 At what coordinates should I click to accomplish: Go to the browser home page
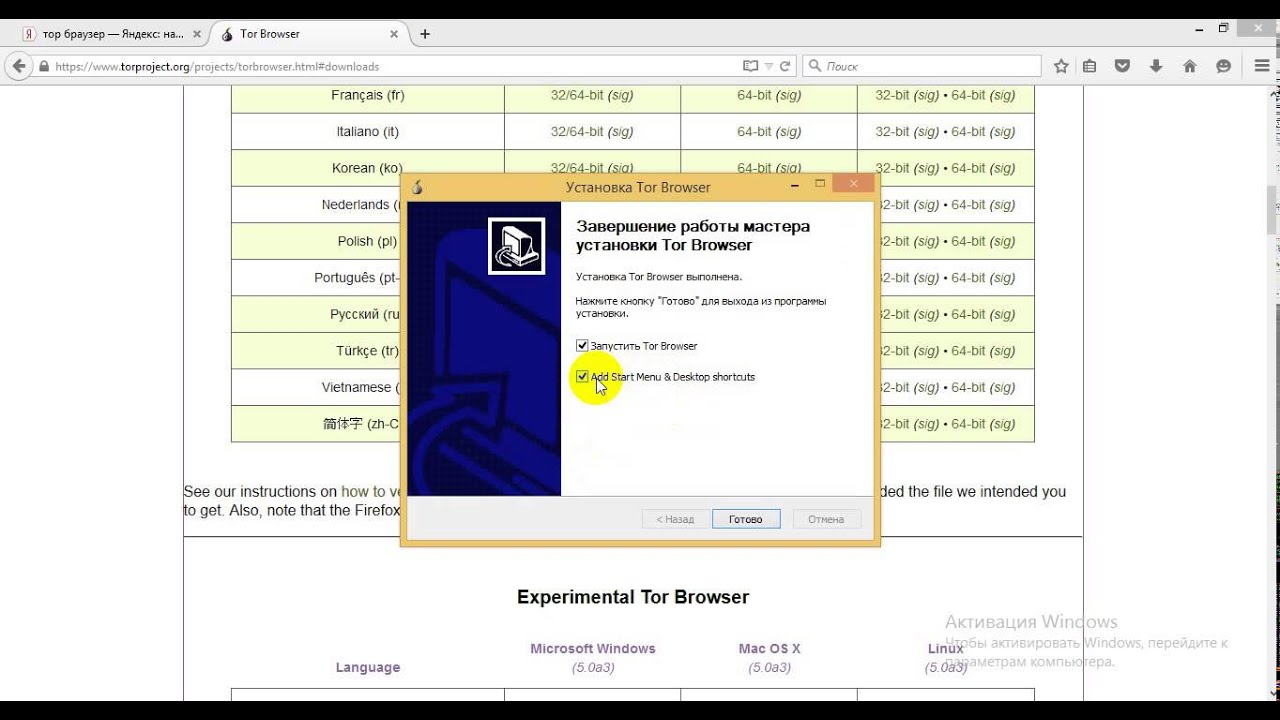click(x=1189, y=66)
